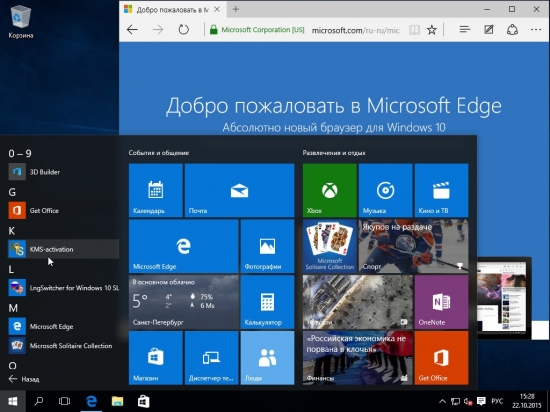Viewport: 550px width, 412px height.
Task: Open the Почта mail tile
Action: [239, 190]
